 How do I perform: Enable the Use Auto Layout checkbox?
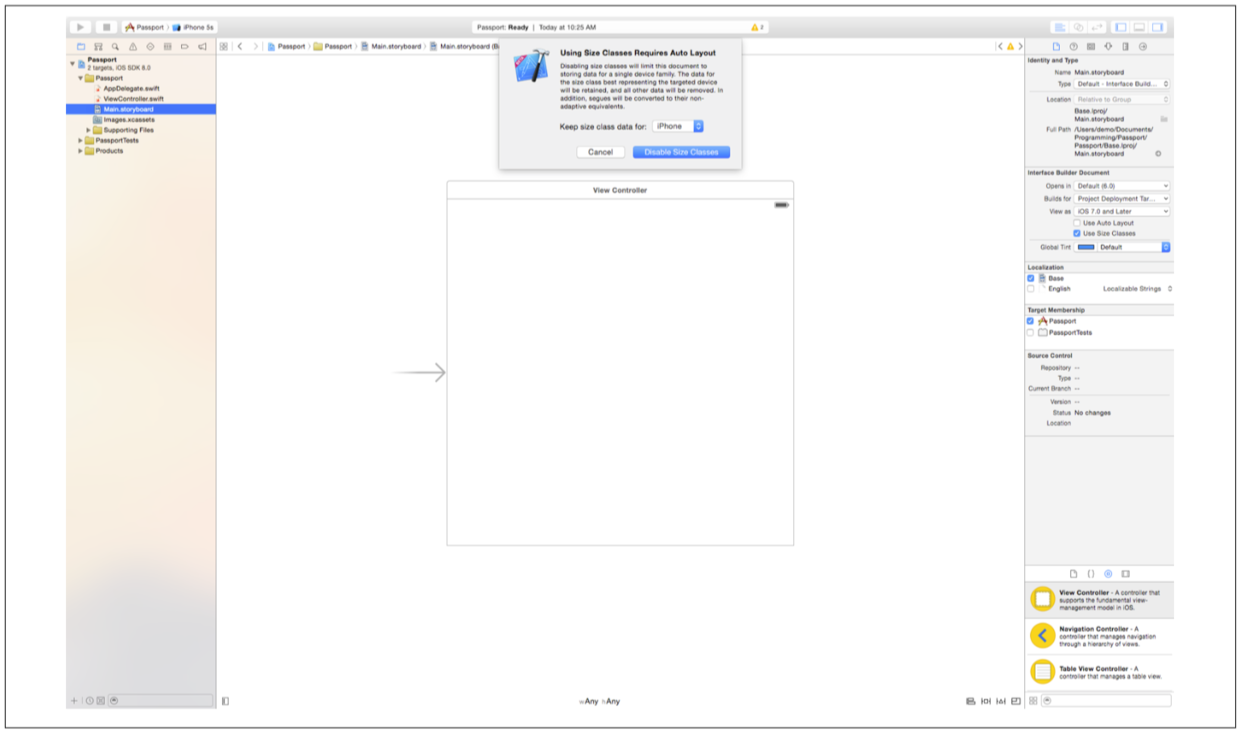pos(1076,223)
